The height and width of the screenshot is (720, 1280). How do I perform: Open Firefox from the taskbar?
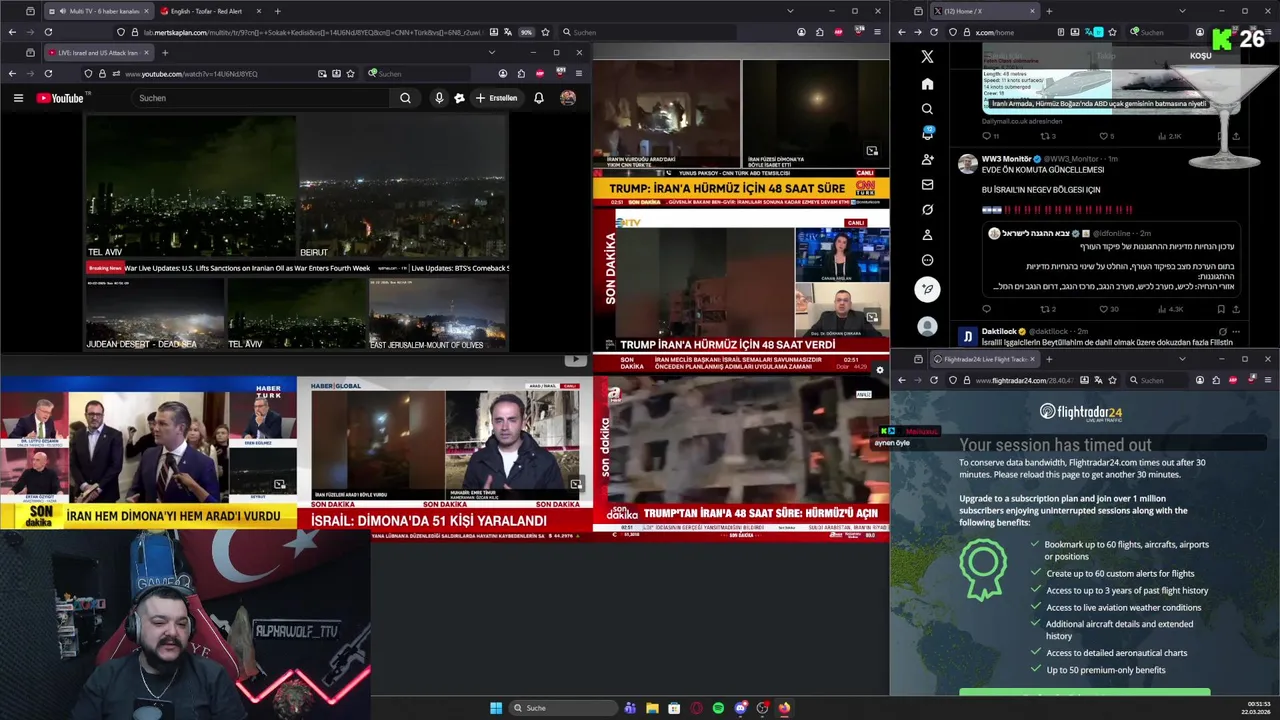784,708
